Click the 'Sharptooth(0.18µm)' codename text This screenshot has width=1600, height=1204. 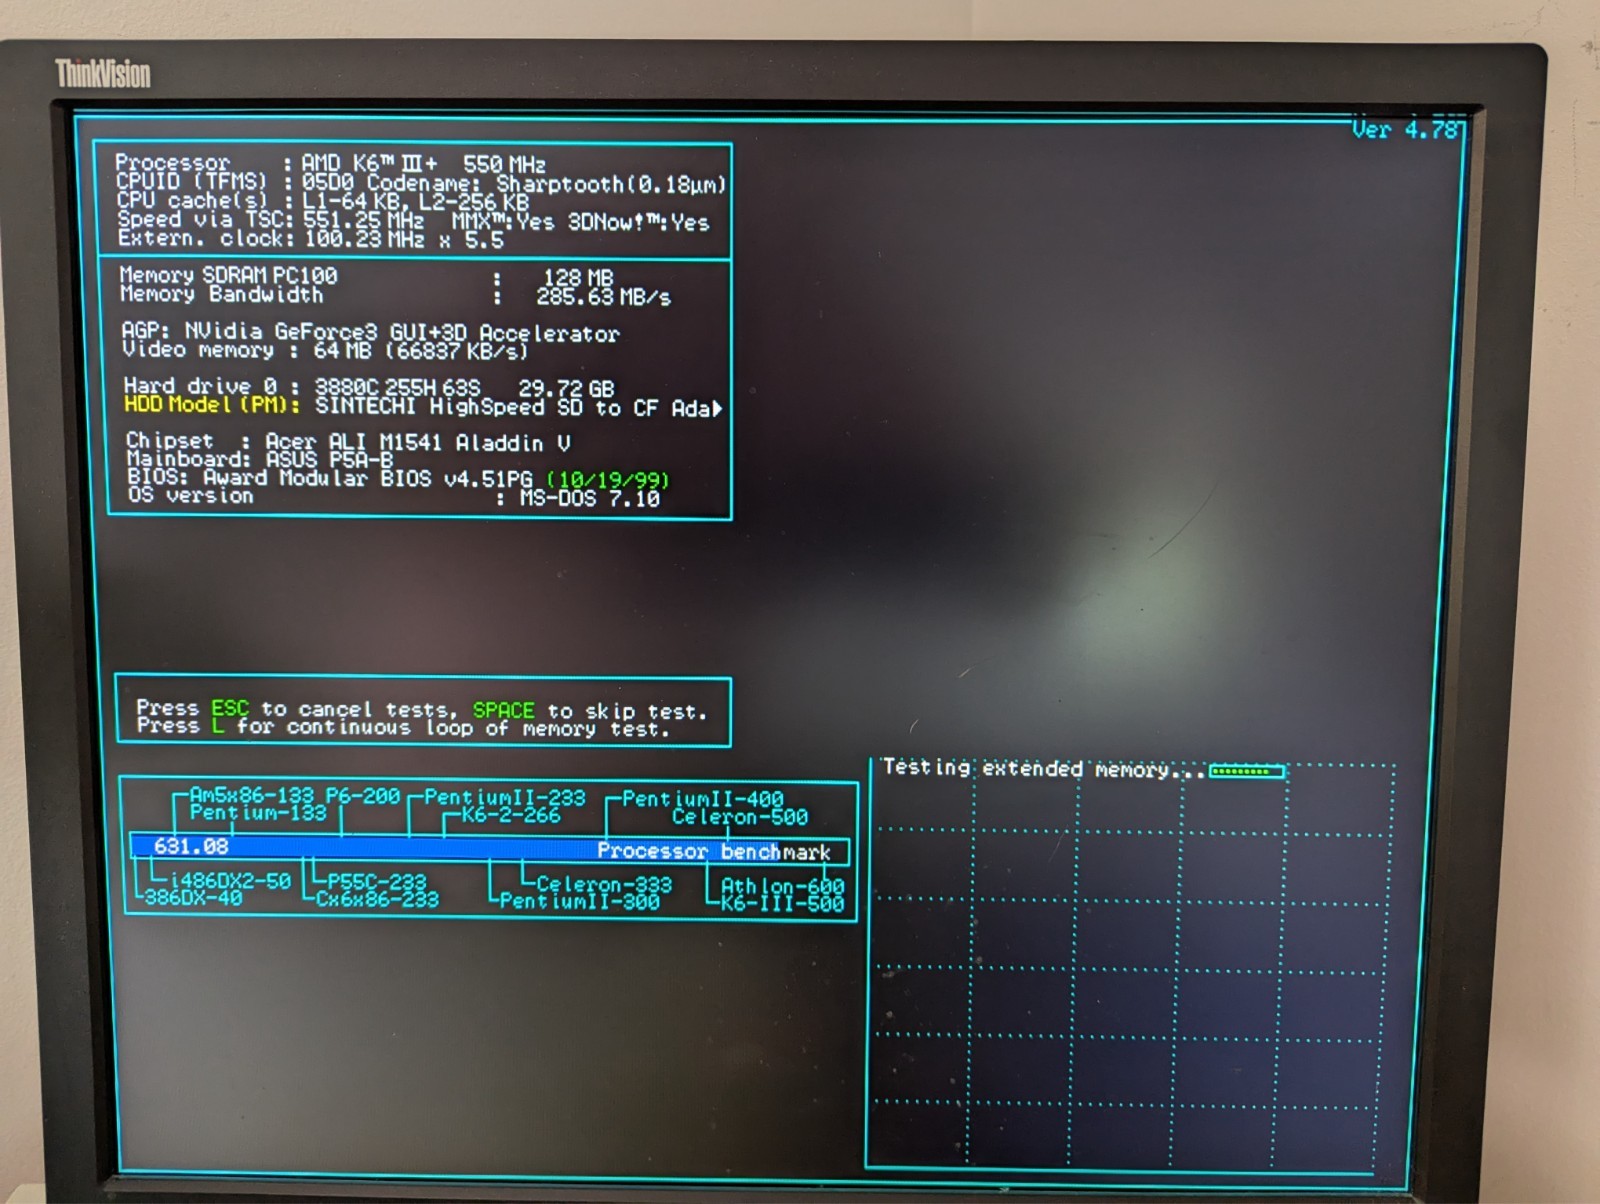pyautogui.click(x=611, y=184)
